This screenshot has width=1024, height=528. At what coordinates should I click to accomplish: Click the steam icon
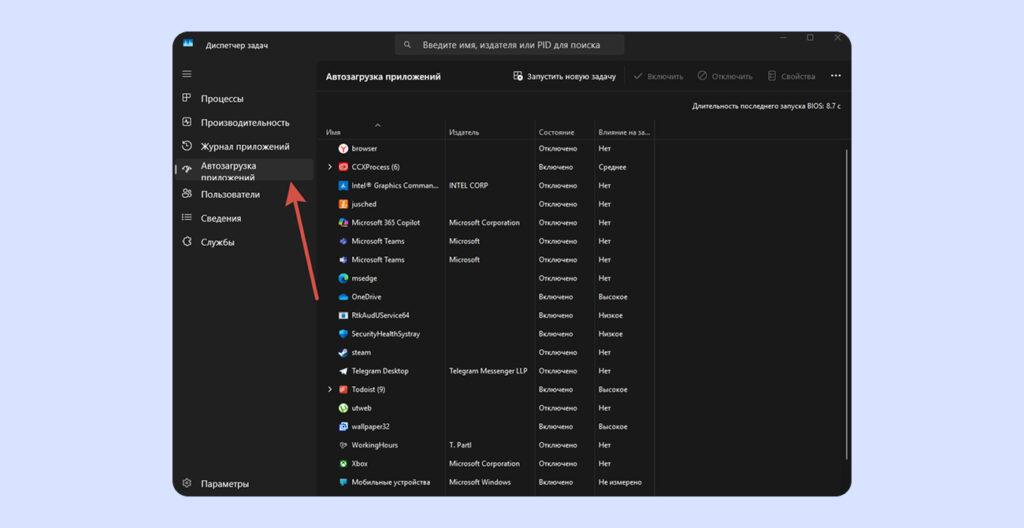pyautogui.click(x=344, y=352)
